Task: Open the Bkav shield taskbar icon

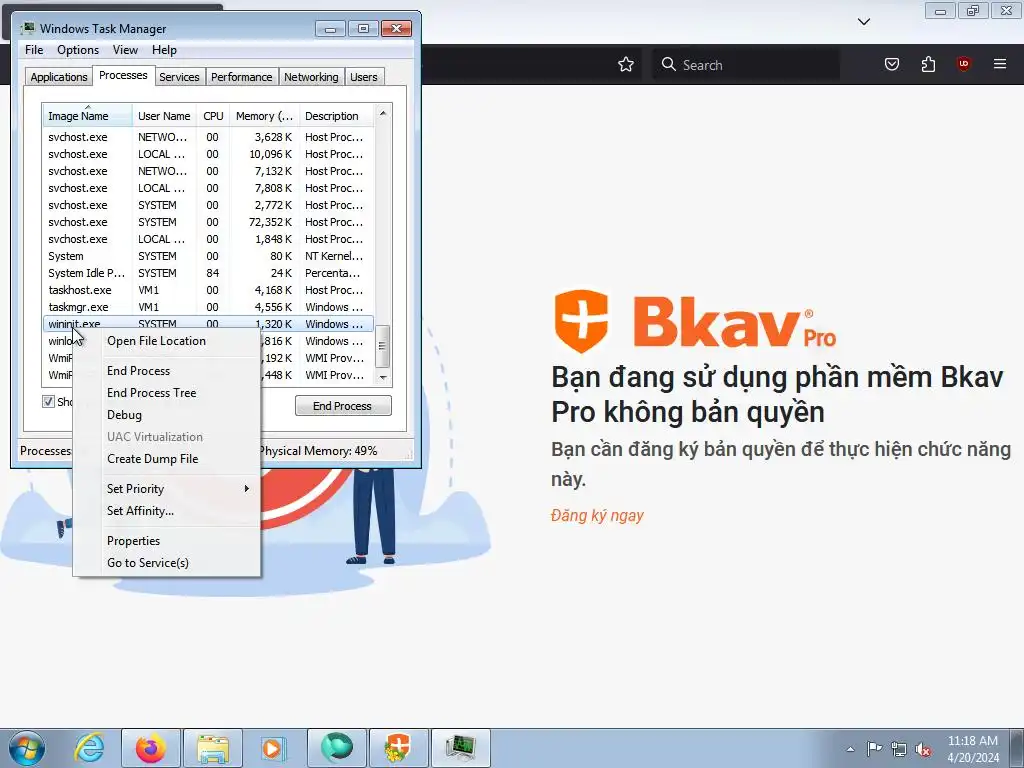Action: [399, 748]
